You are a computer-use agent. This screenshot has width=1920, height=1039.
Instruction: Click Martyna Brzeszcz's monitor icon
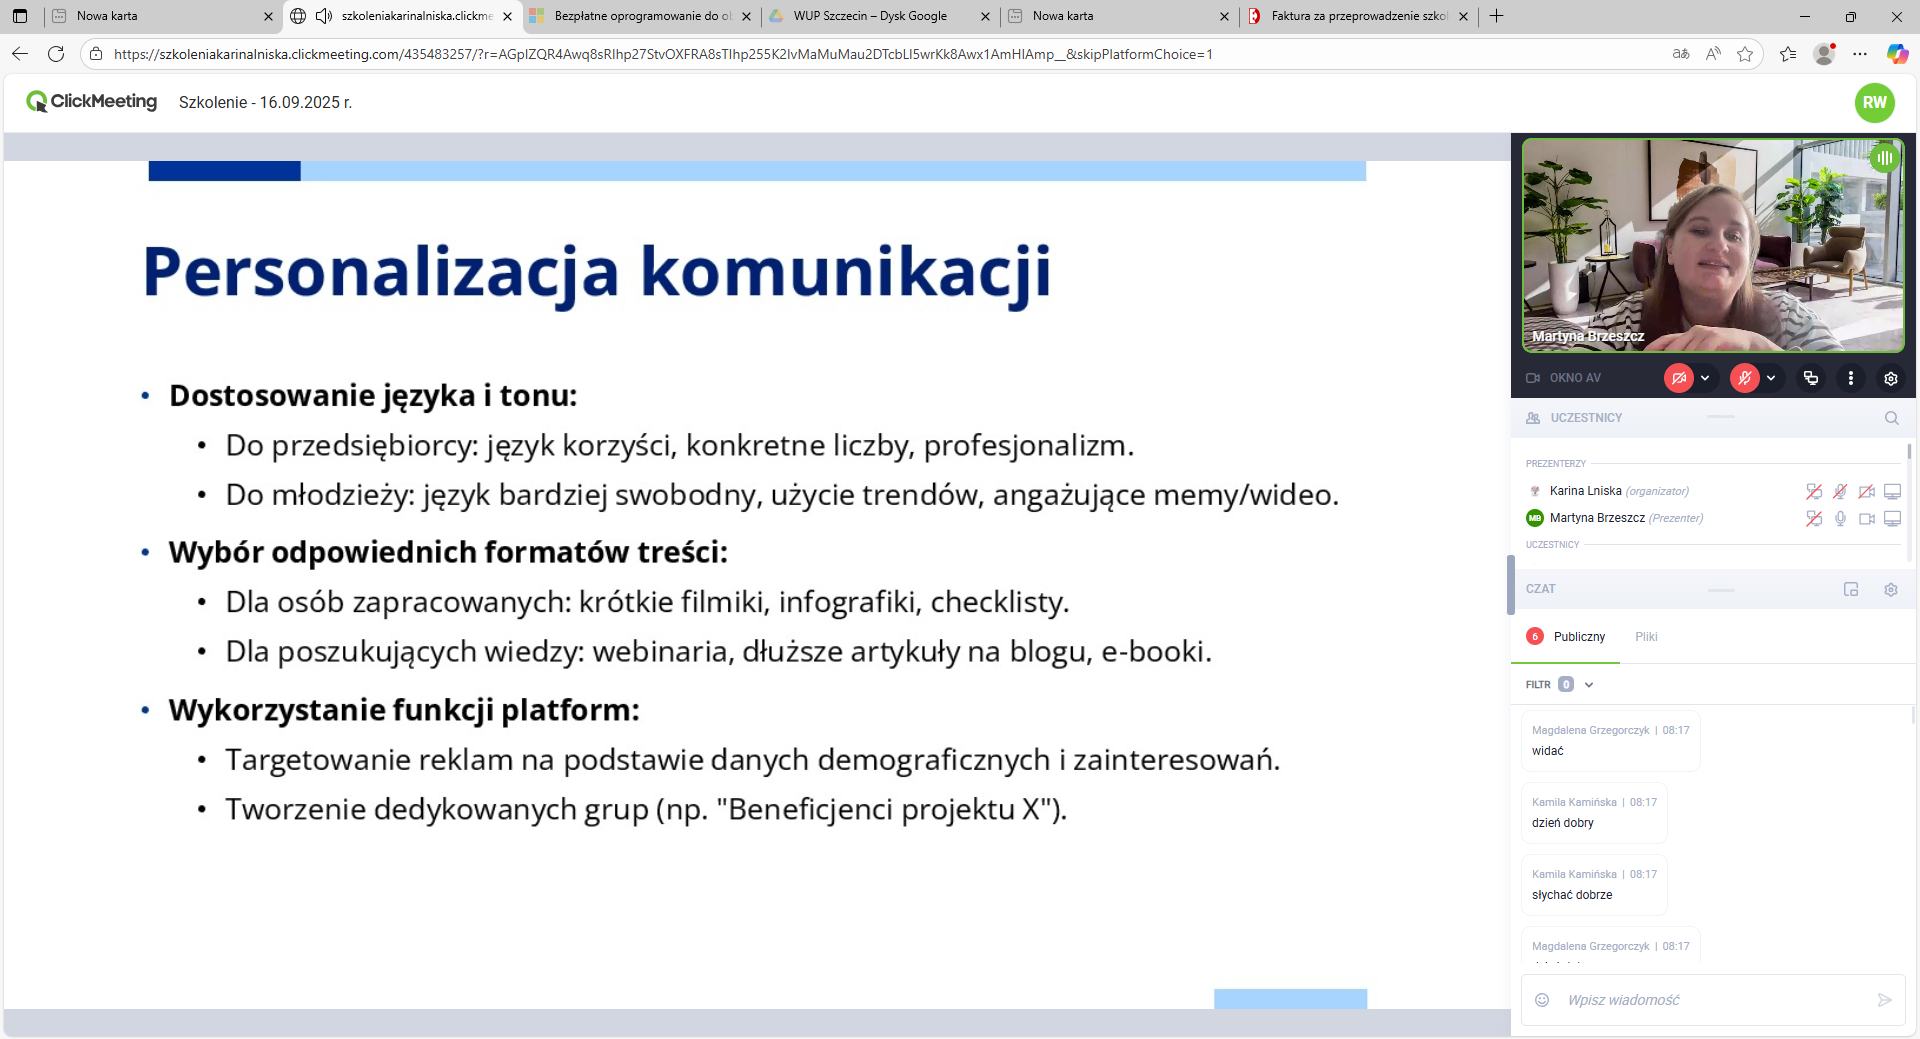tap(1893, 518)
